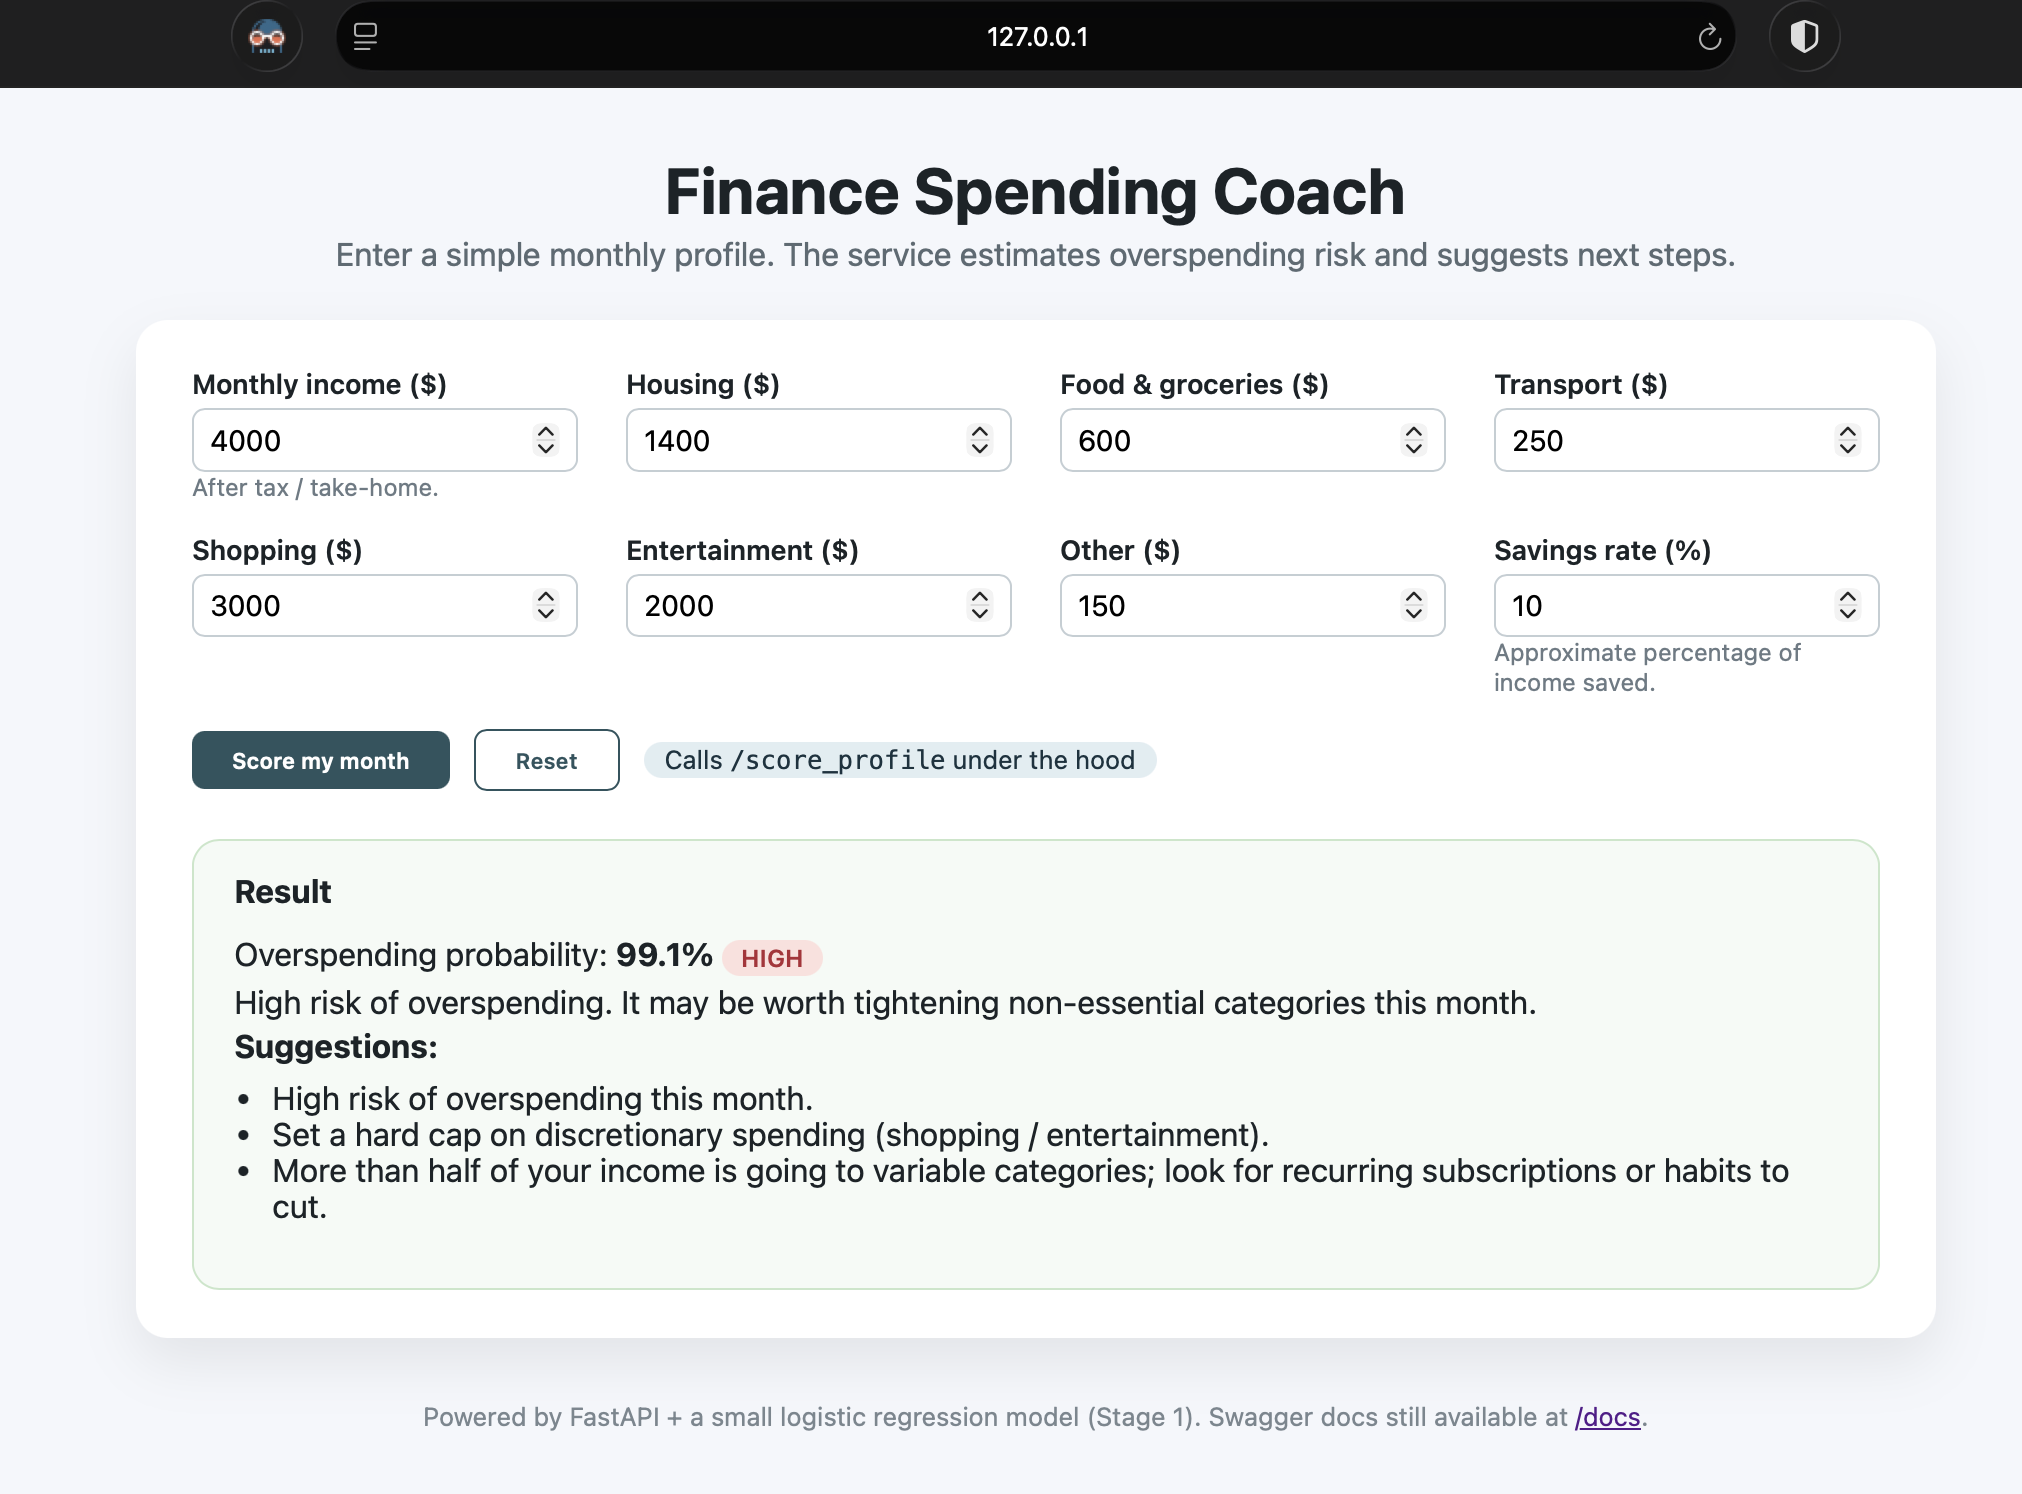The image size is (2022, 1494).
Task: Open the tab sidebar icon
Action: pyautogui.click(x=366, y=36)
